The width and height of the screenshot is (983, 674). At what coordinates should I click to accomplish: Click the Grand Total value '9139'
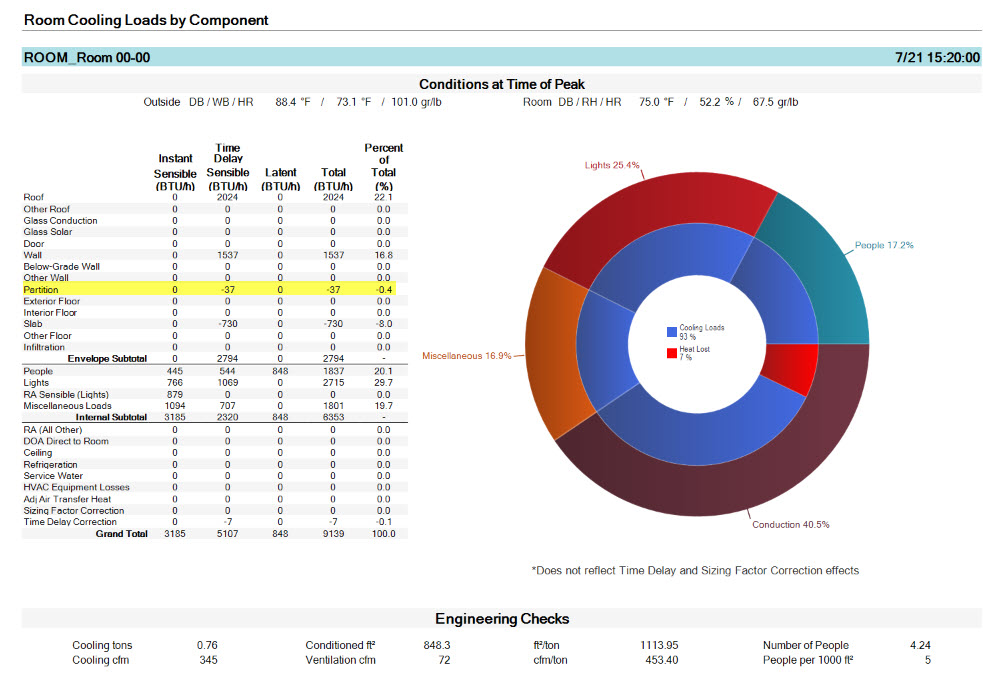[x=334, y=534]
